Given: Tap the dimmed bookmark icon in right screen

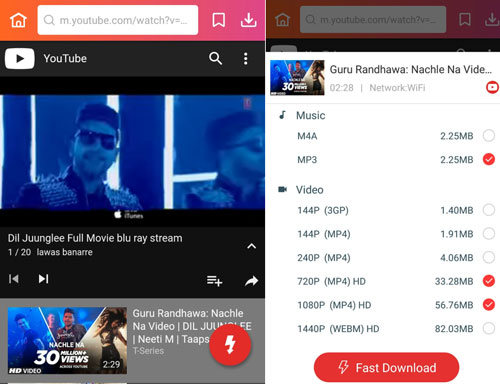Looking at the screenshot, I should click(x=465, y=19).
